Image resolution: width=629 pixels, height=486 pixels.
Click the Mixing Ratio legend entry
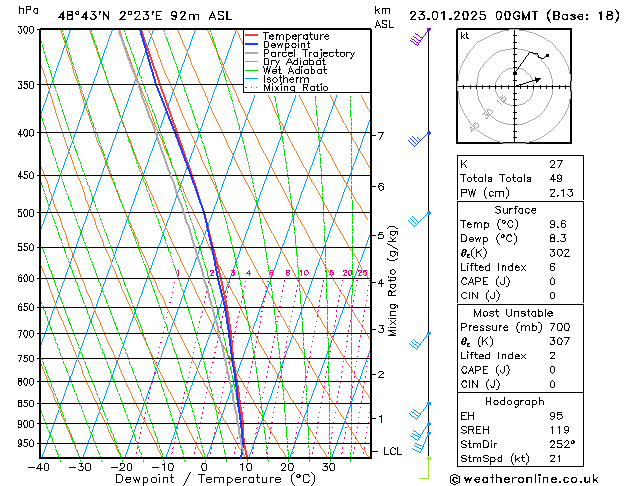tap(296, 88)
